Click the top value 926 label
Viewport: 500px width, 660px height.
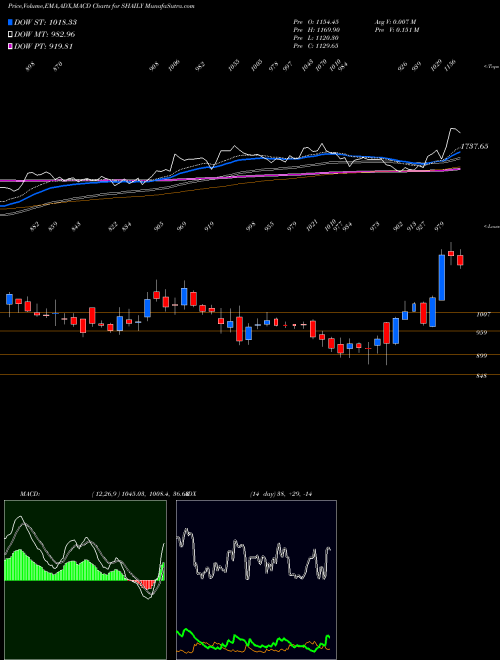pyautogui.click(x=403, y=66)
